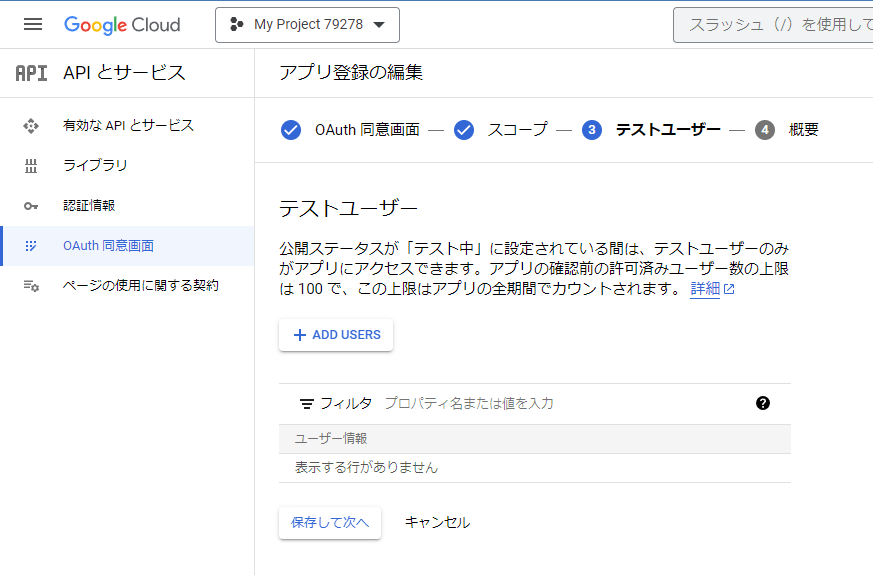This screenshot has width=873, height=575.
Task: Click the project selector dropdown arrow
Action: (x=379, y=25)
